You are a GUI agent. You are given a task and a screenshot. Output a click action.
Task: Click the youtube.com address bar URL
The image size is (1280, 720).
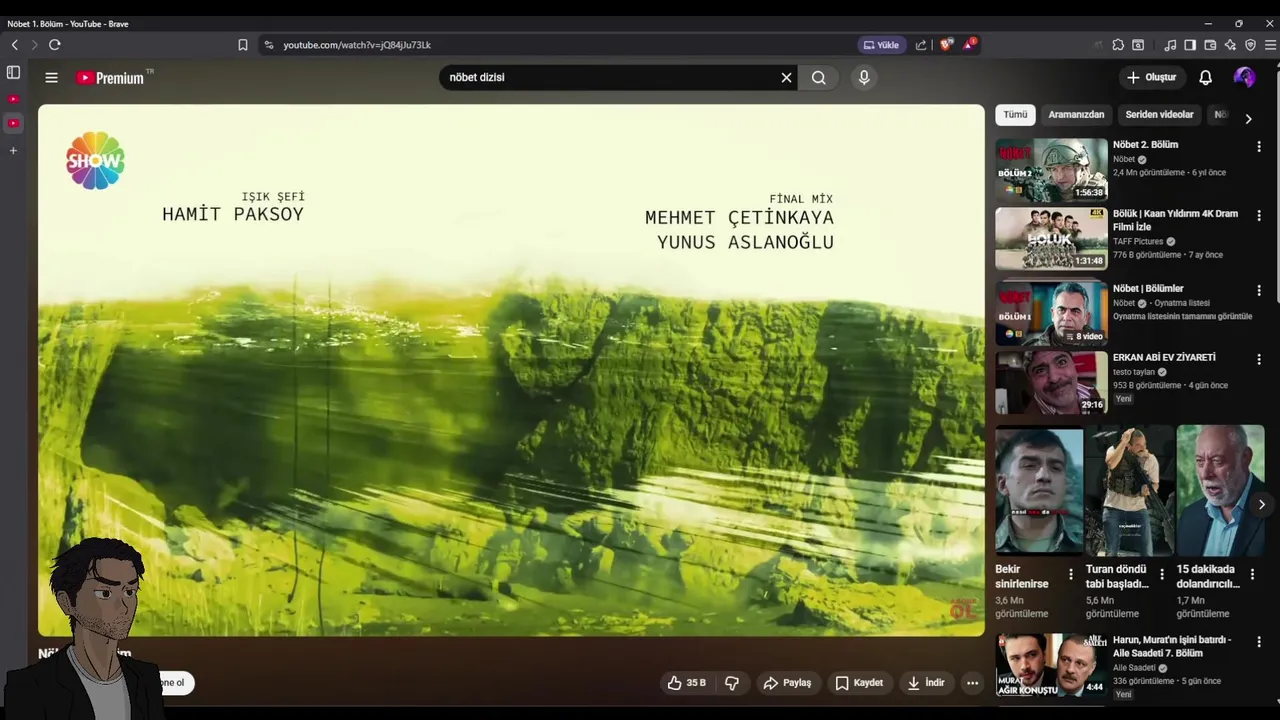point(357,45)
